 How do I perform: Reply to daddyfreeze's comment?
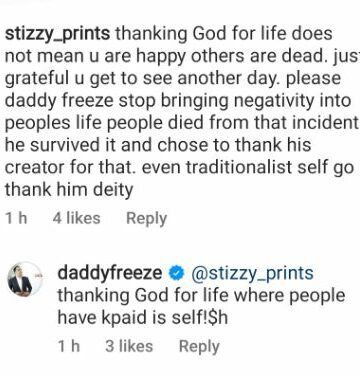pos(199,347)
